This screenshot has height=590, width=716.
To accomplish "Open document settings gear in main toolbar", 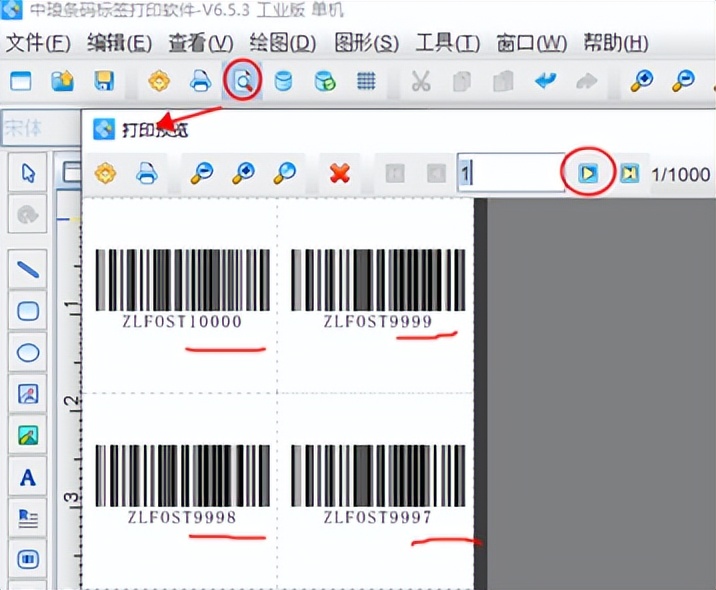I will click(159, 82).
